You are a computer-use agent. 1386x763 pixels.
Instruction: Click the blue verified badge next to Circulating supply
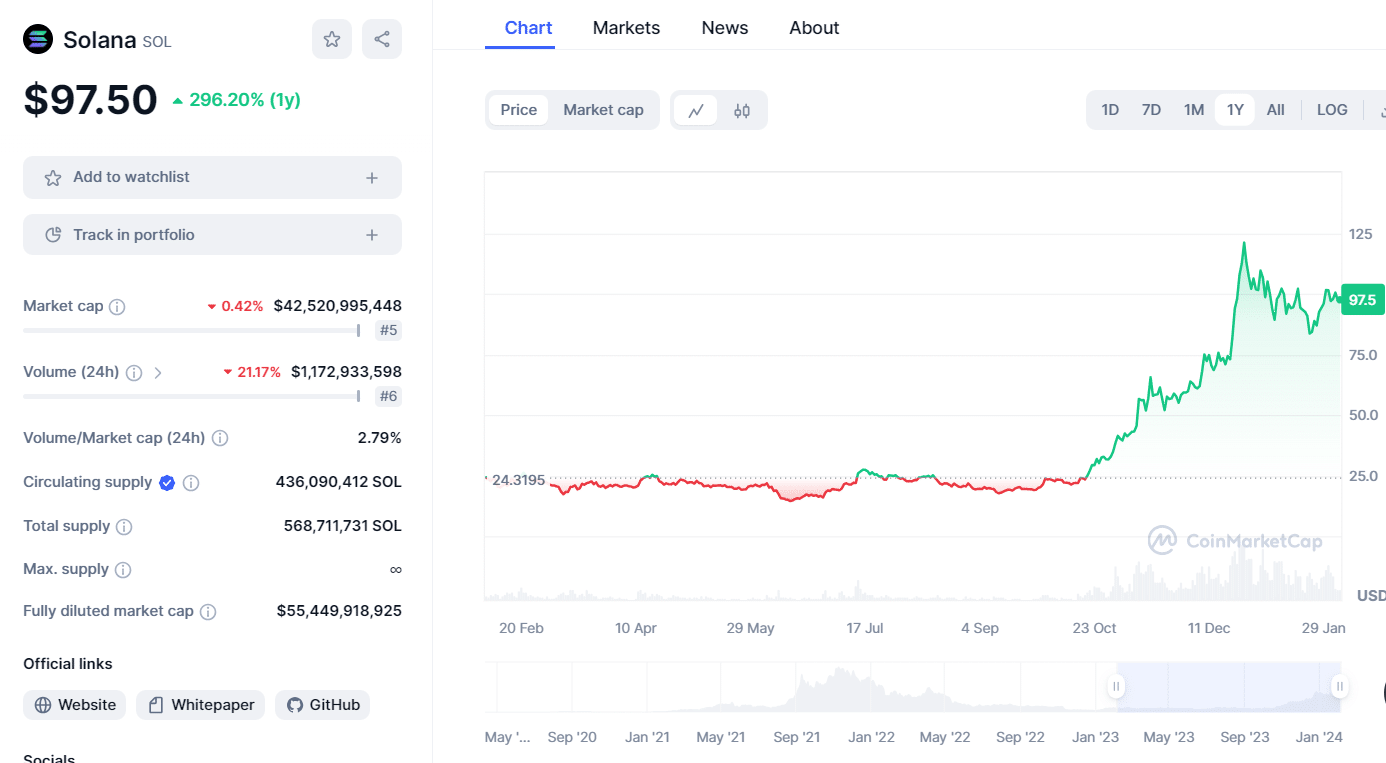[167, 482]
